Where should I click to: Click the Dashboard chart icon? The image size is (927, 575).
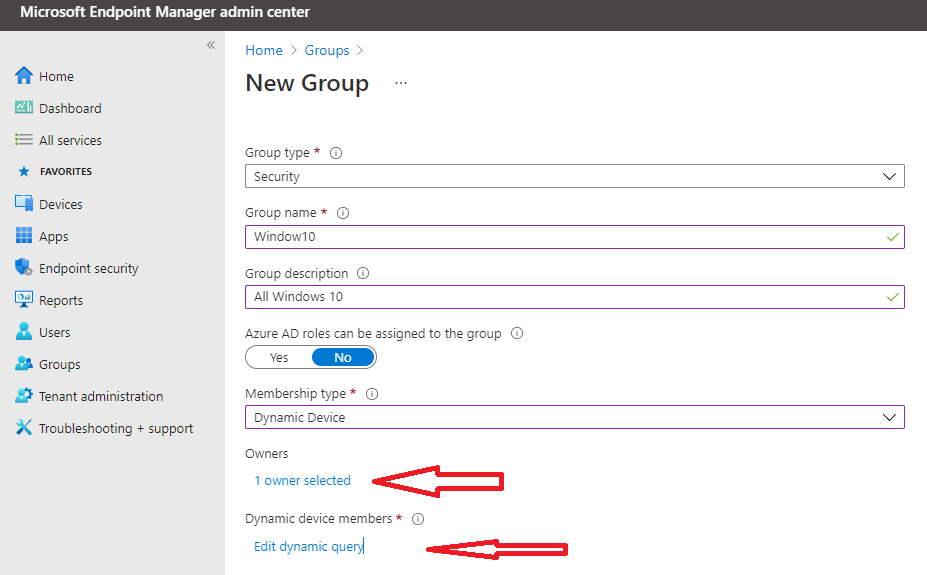[24, 107]
